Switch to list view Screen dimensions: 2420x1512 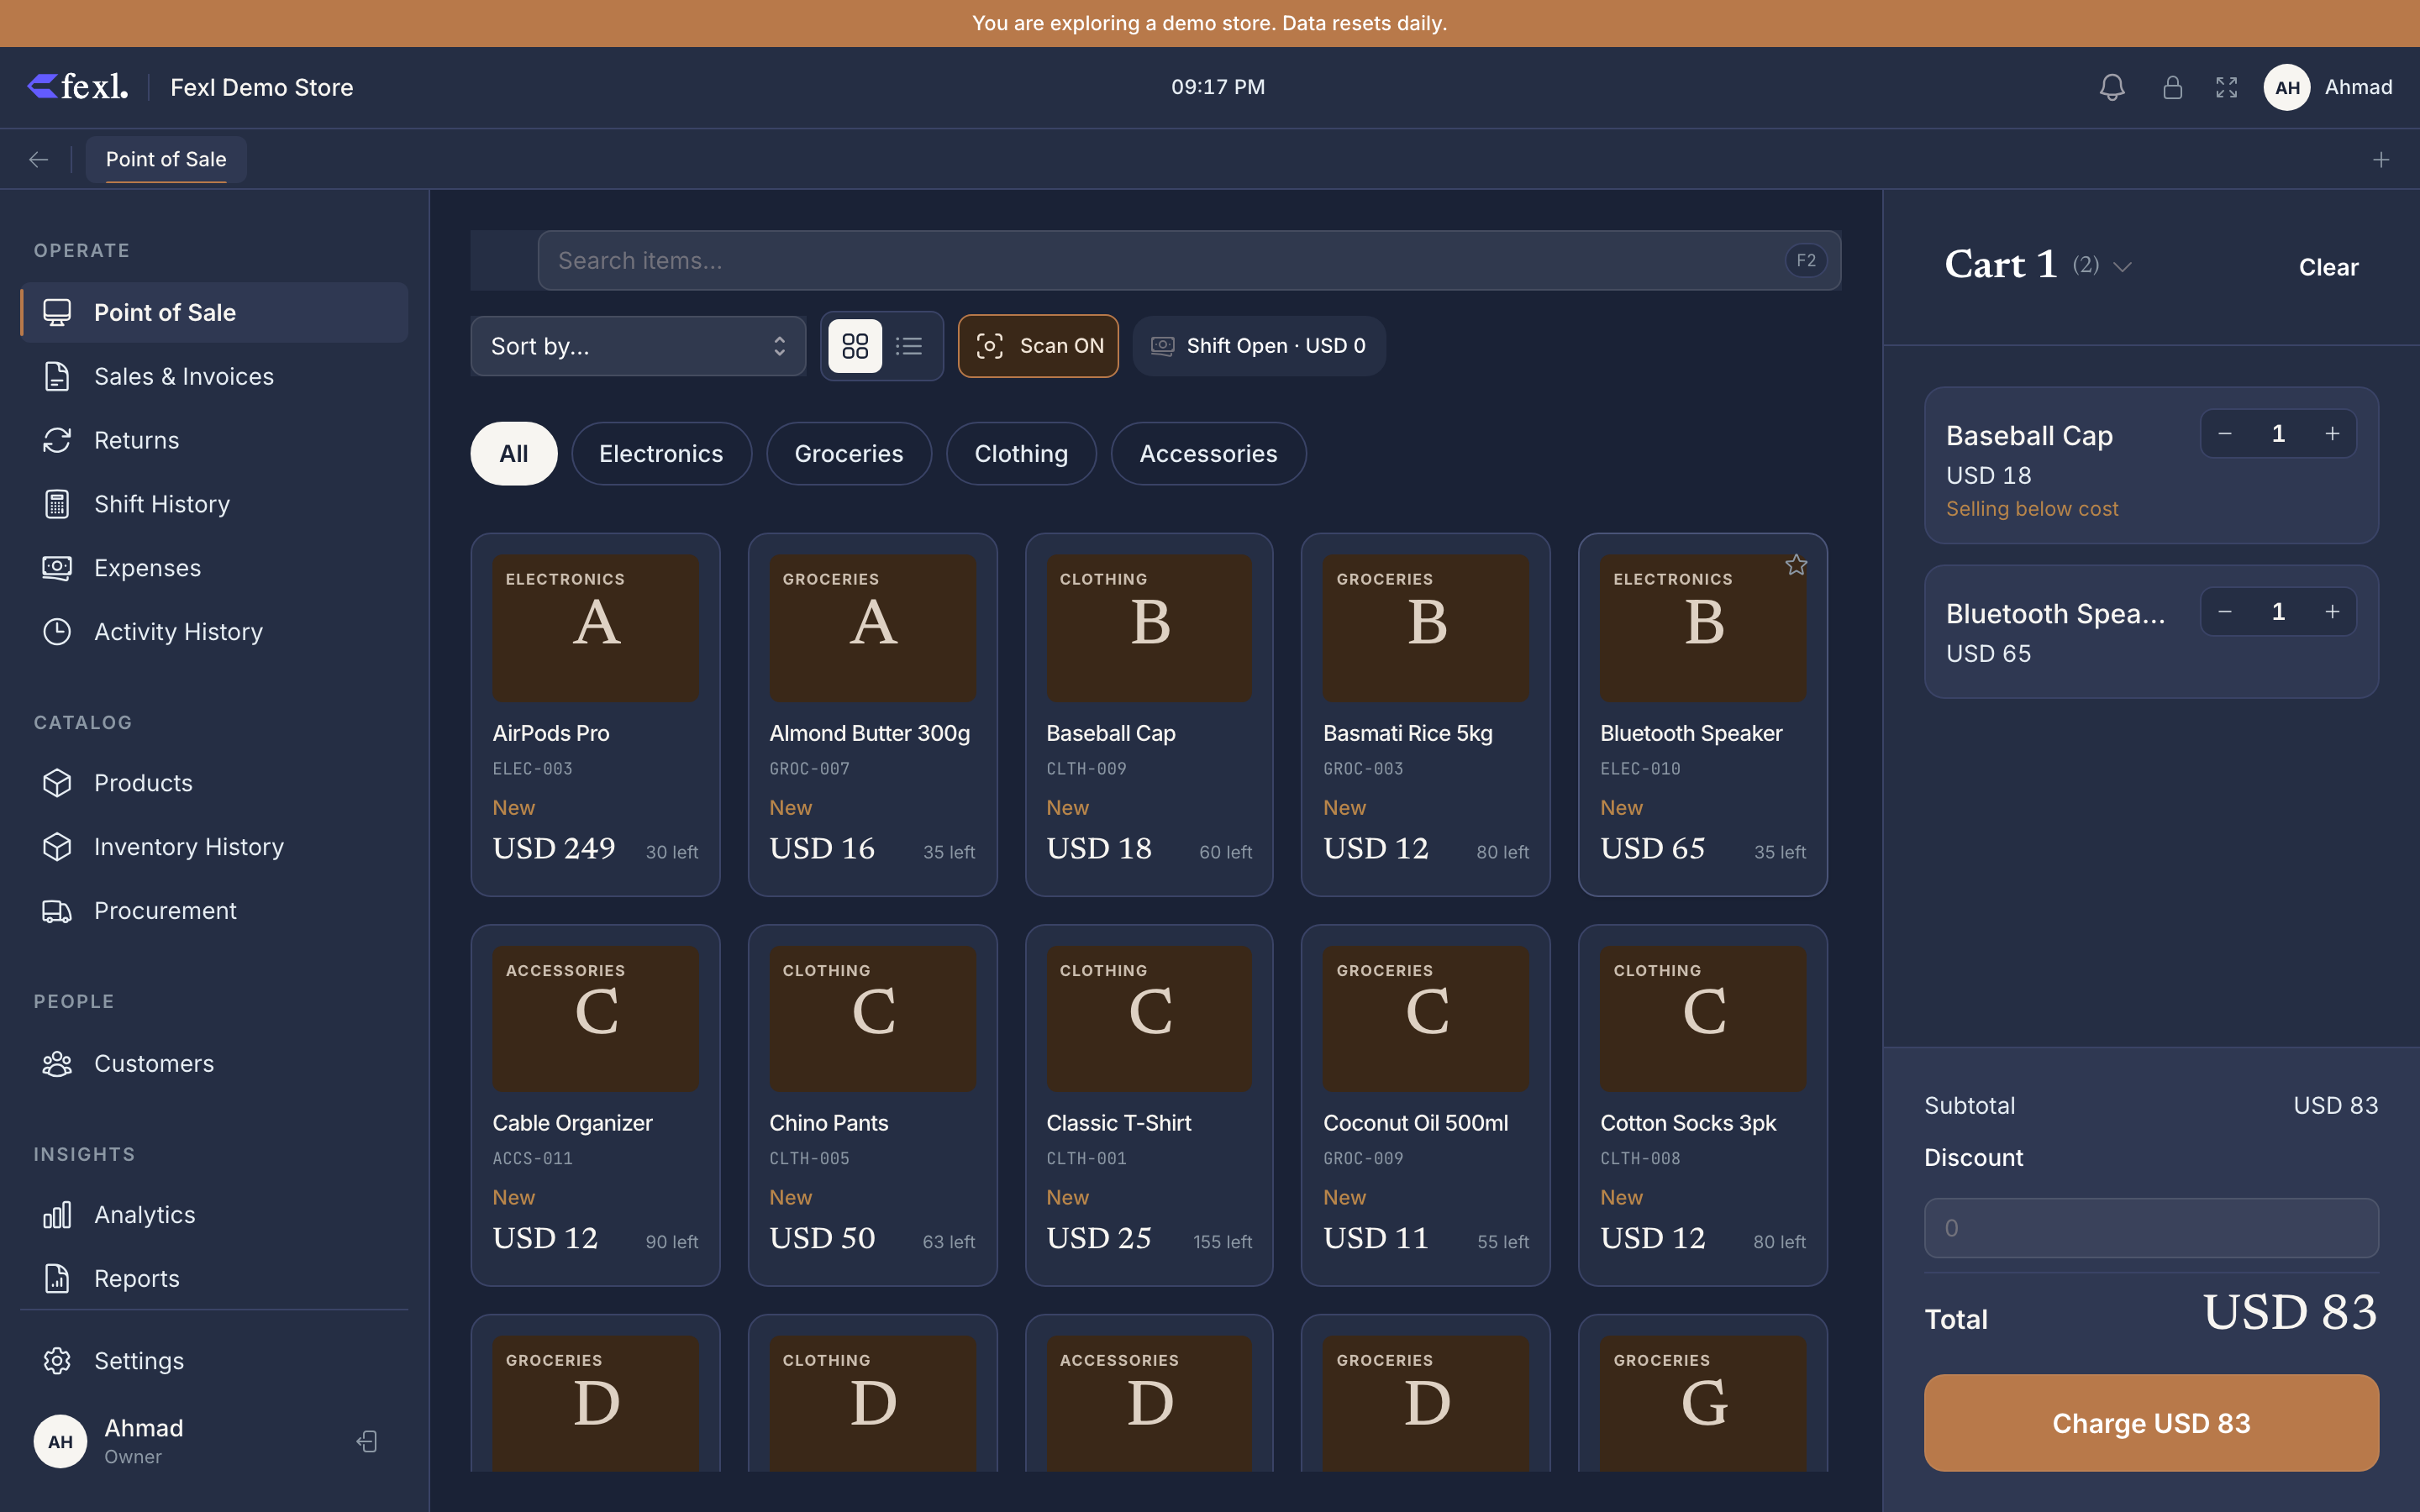[909, 346]
